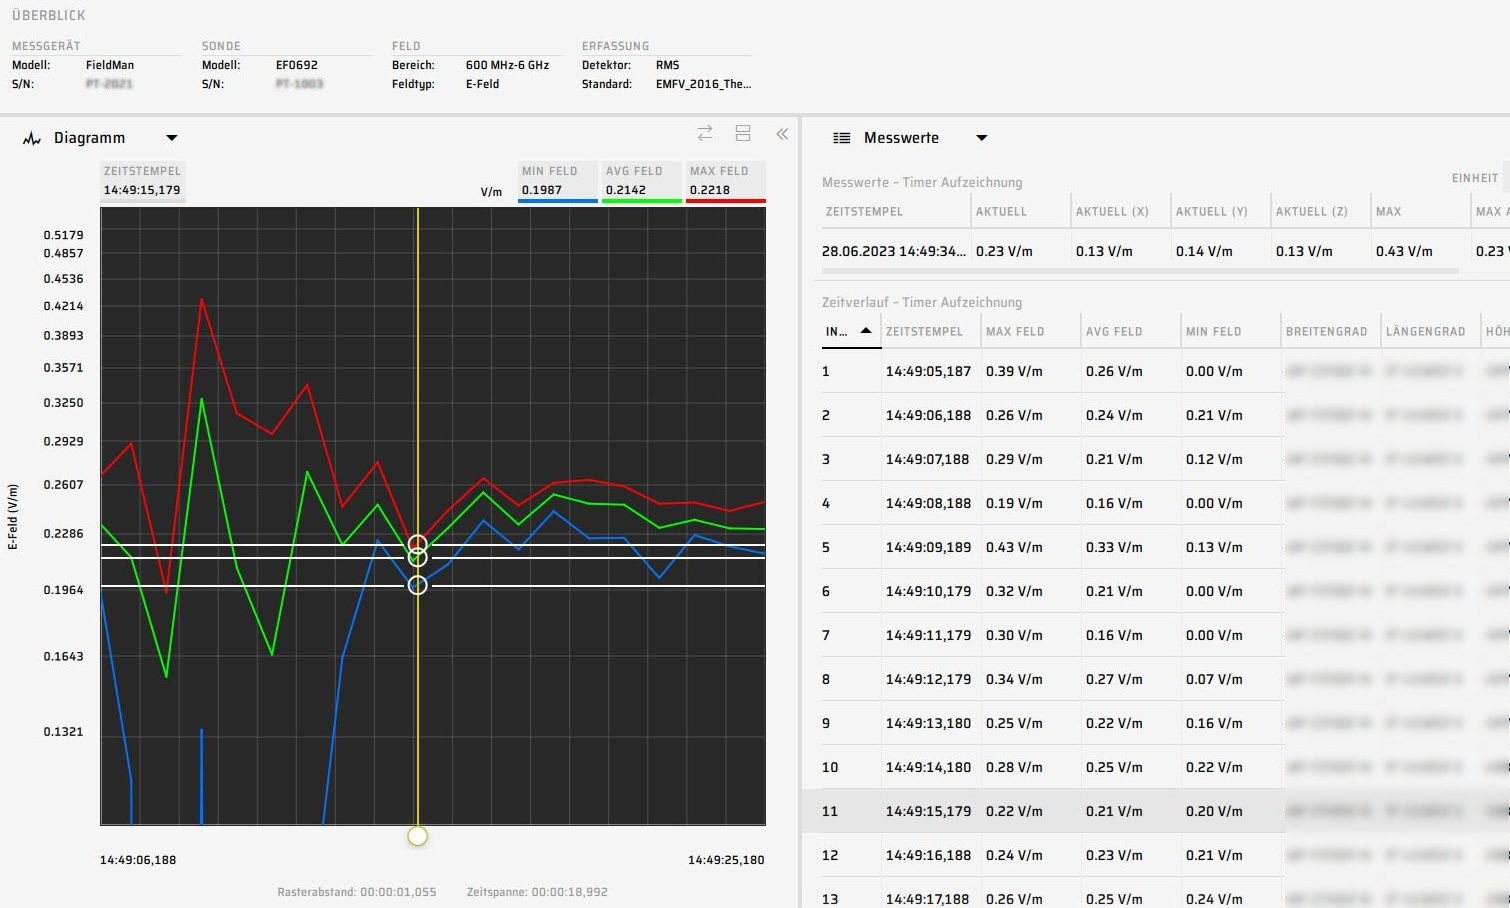Screen dimensions: 1510x908
Task: Click the blue MIN FELD legend swatch
Action: pos(558,201)
